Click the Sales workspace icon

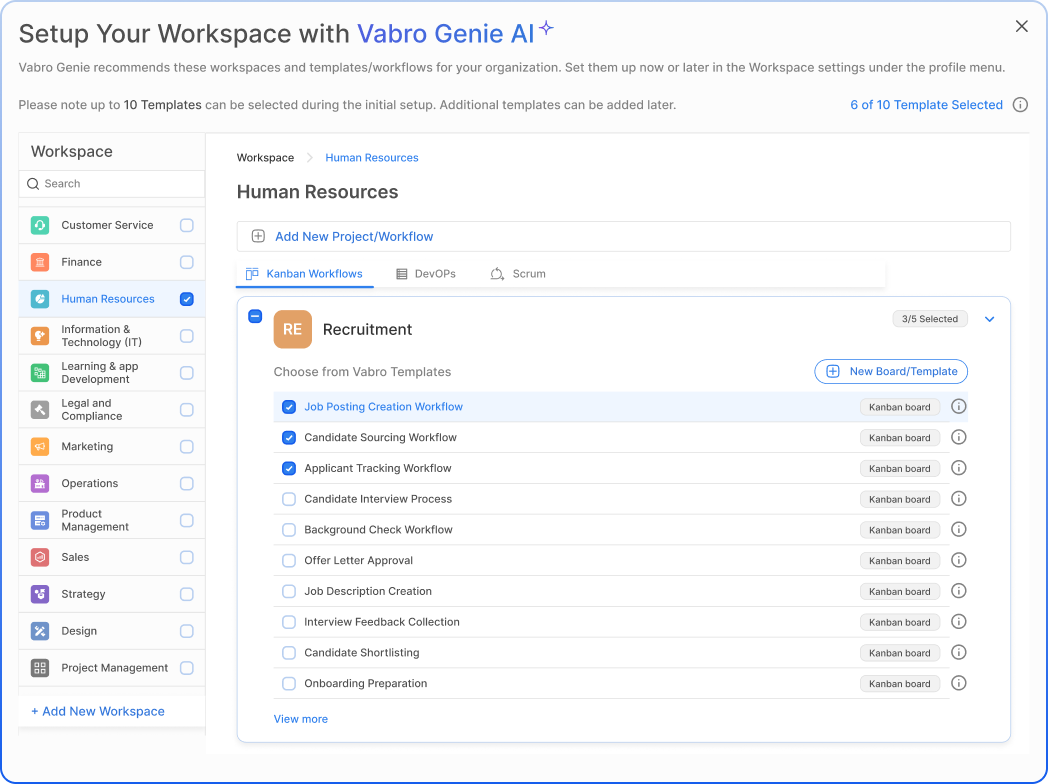click(x=40, y=557)
